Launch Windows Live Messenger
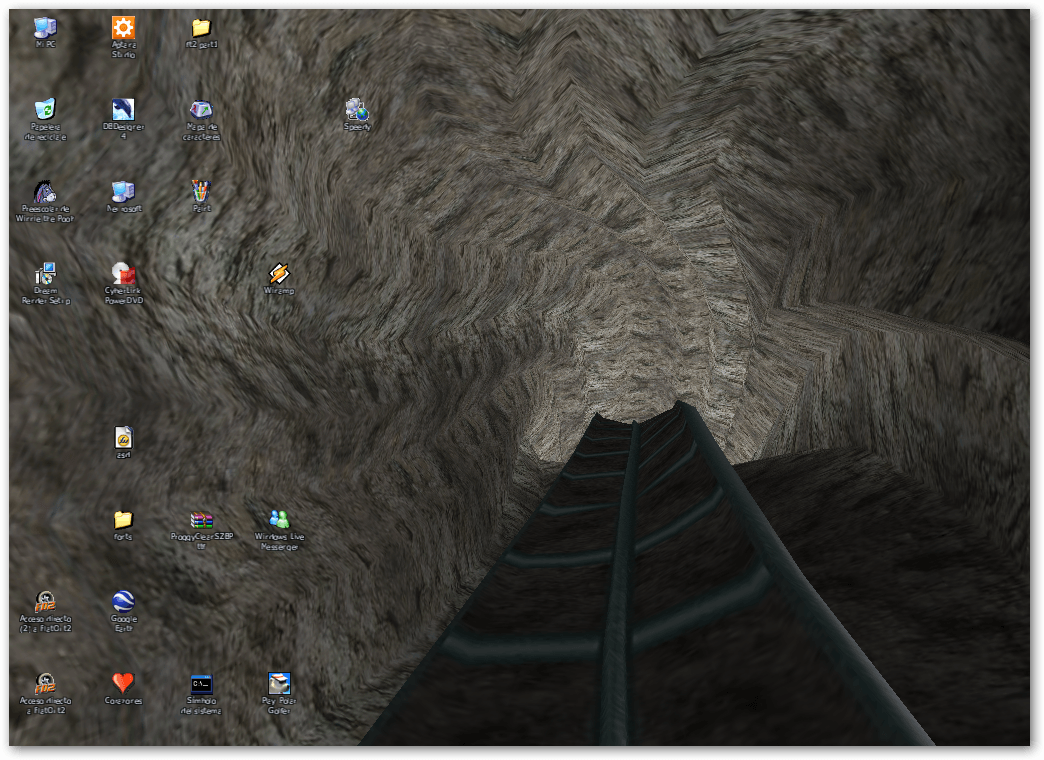The image size is (1044, 760). (279, 520)
